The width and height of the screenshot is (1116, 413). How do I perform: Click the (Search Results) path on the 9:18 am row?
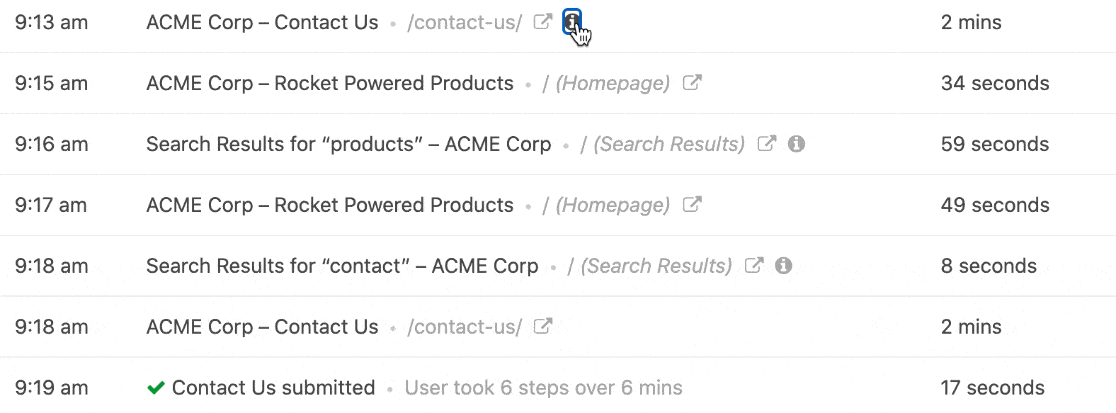657,266
